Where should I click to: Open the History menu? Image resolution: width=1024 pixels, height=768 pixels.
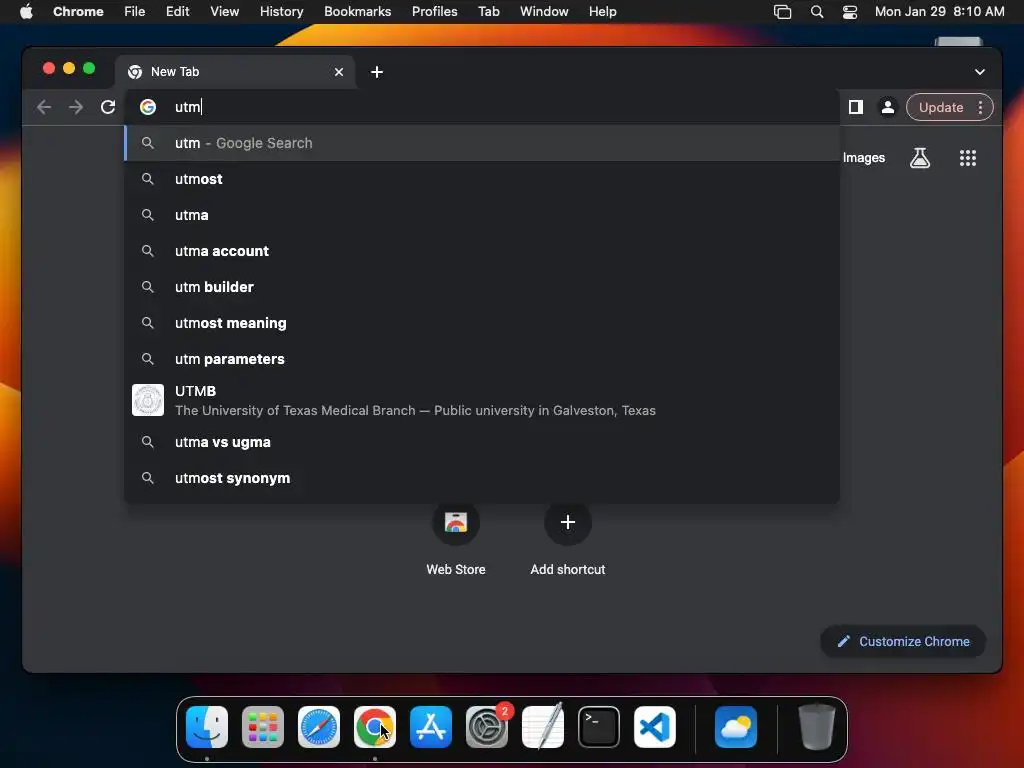[x=281, y=12]
